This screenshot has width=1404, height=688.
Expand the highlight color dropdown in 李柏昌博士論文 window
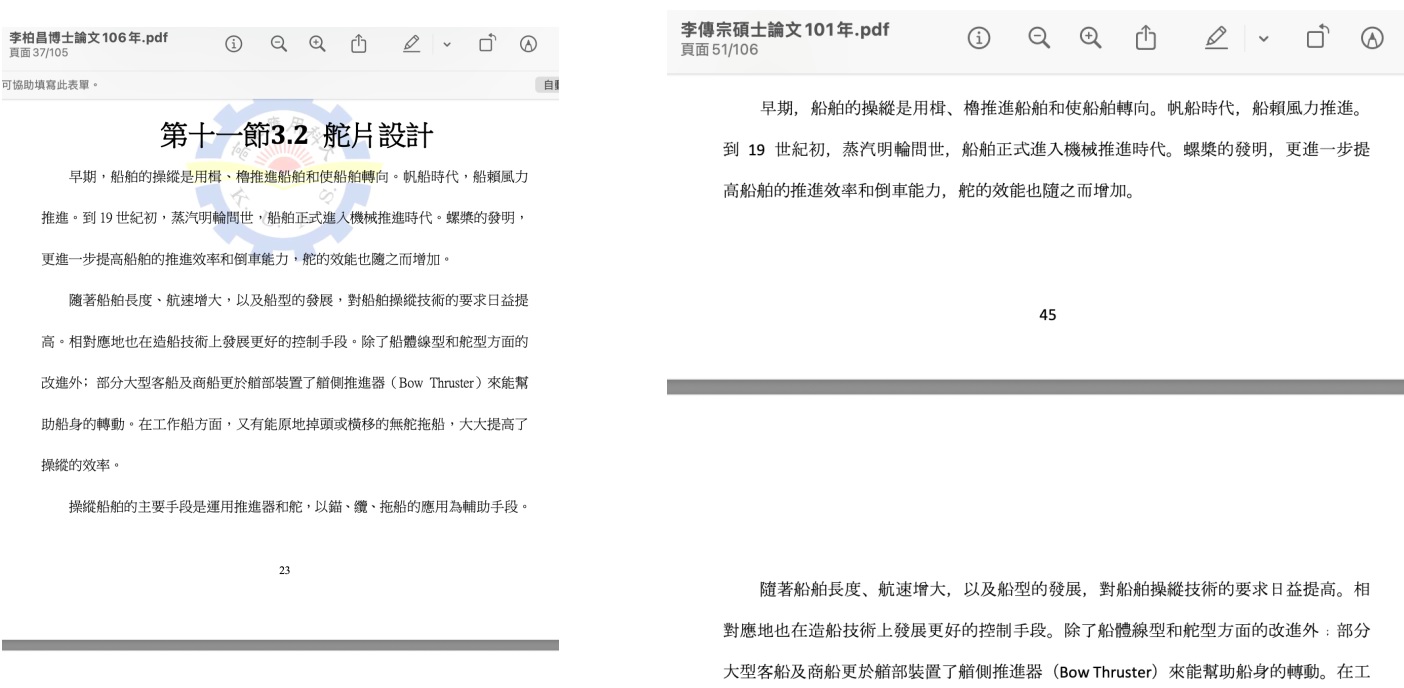pos(447,45)
